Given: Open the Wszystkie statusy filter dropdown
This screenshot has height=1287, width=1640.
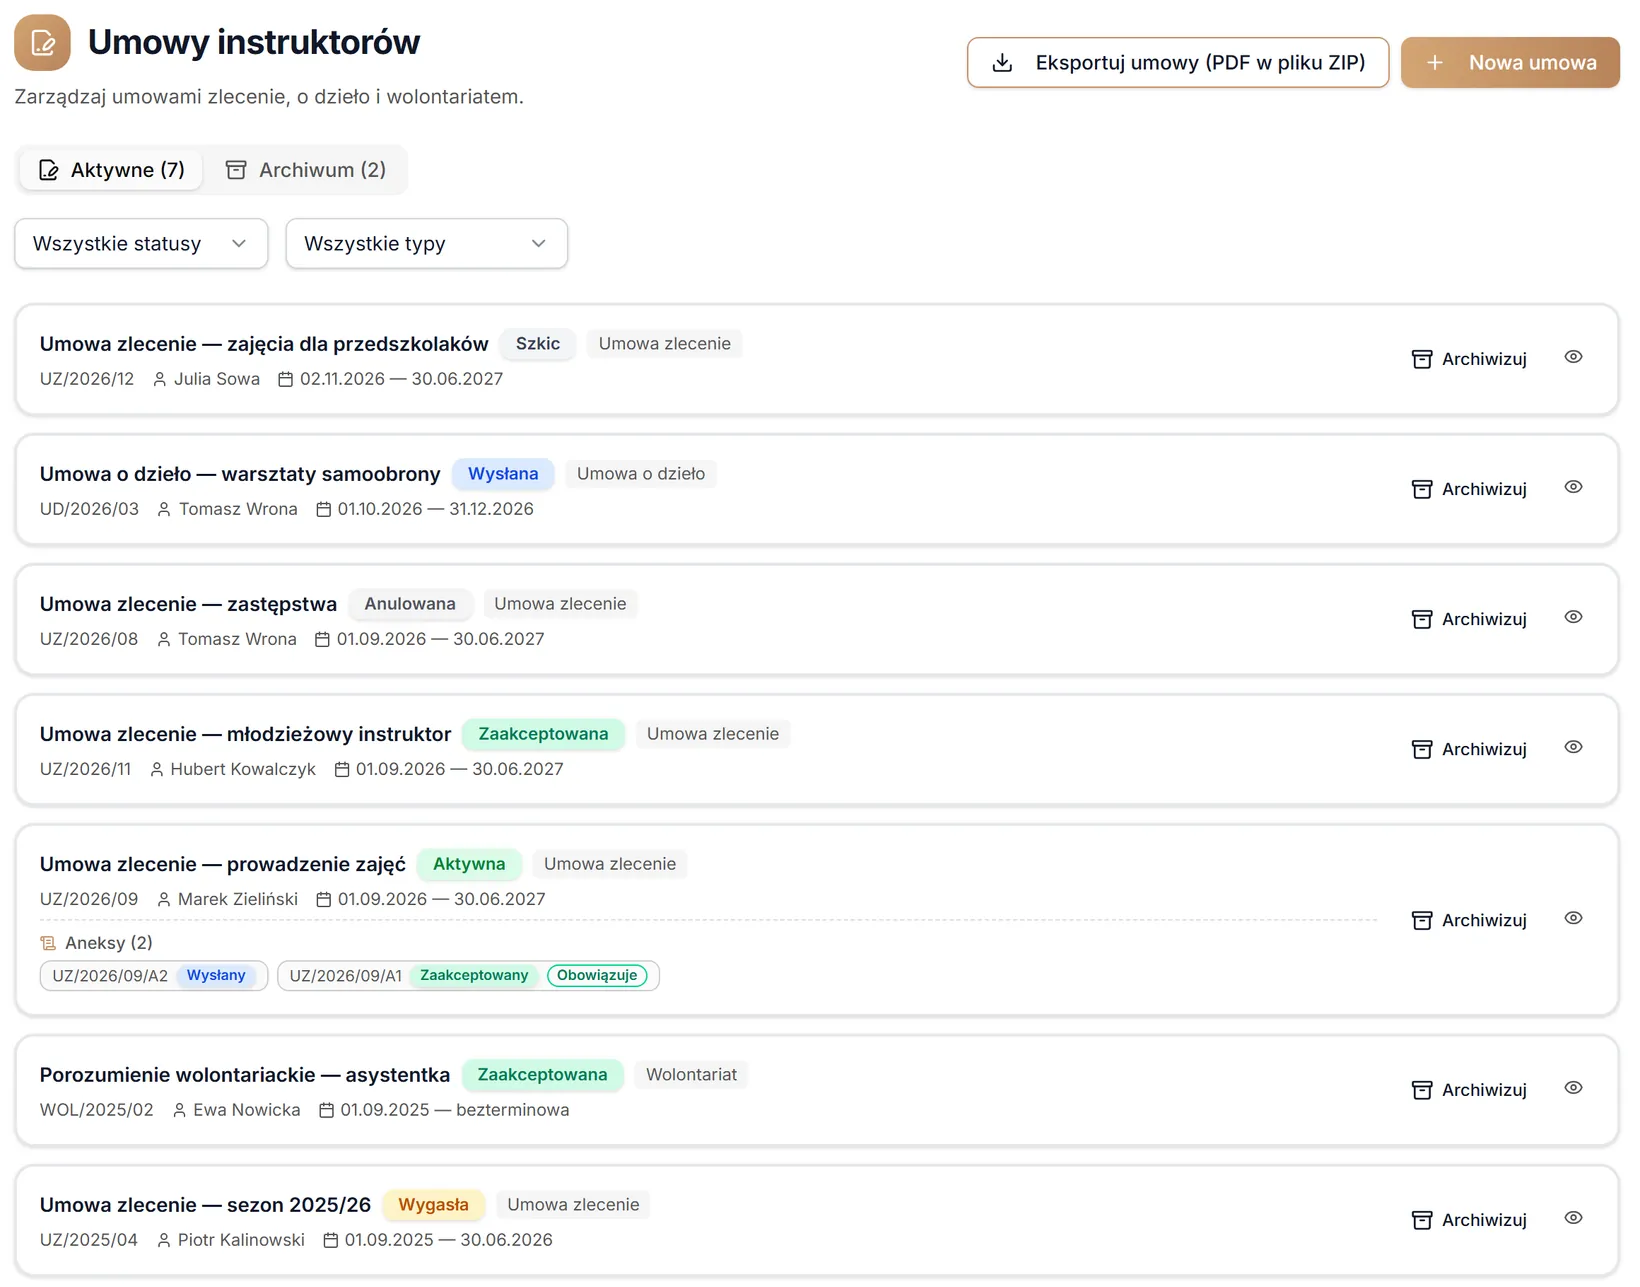Looking at the screenshot, I should point(141,244).
